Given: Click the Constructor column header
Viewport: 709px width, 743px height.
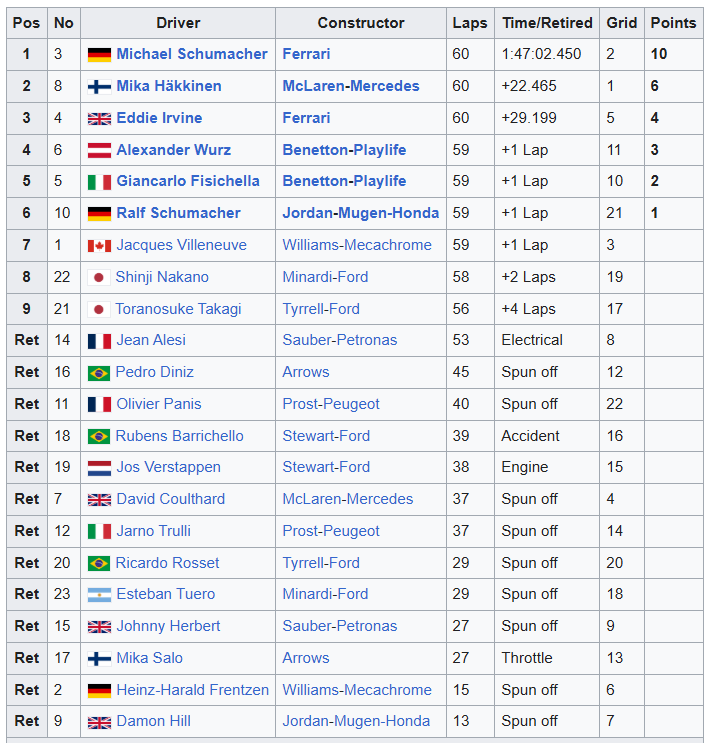Looking at the screenshot, I should point(361,23).
